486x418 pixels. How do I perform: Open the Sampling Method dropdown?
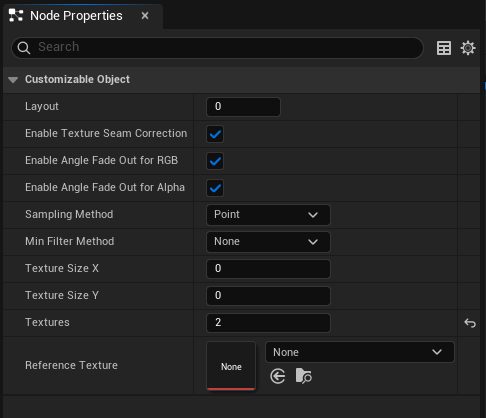click(x=268, y=215)
